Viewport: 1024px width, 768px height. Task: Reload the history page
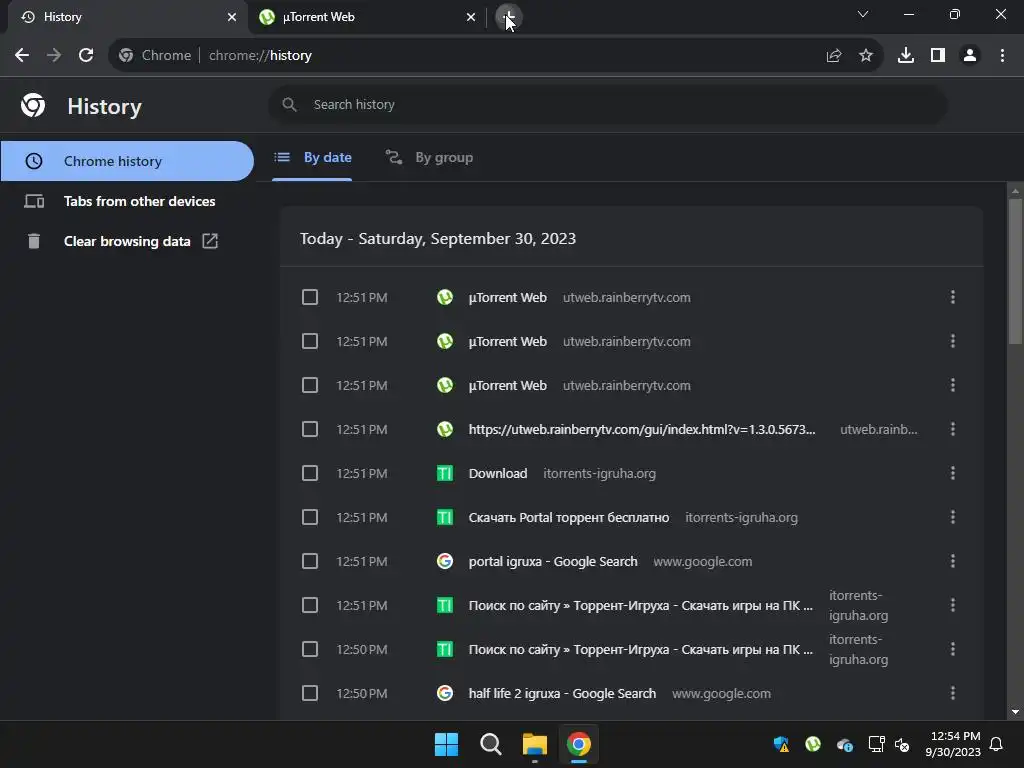86,56
